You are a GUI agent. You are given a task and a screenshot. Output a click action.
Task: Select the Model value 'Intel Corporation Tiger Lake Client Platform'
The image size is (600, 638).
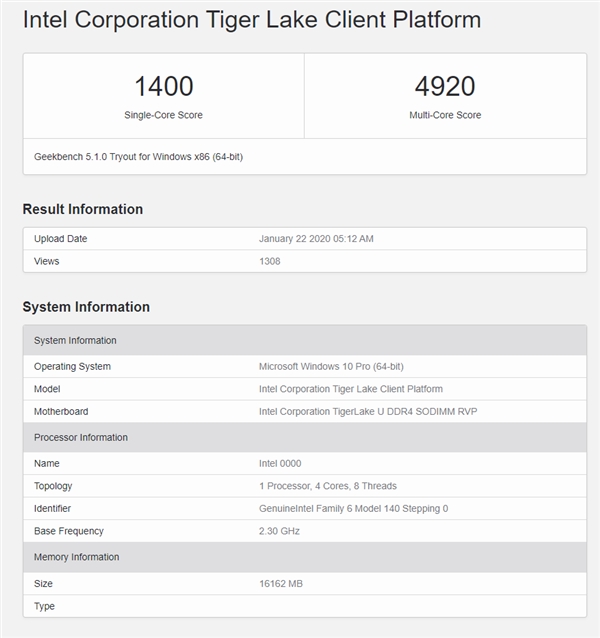pos(351,389)
